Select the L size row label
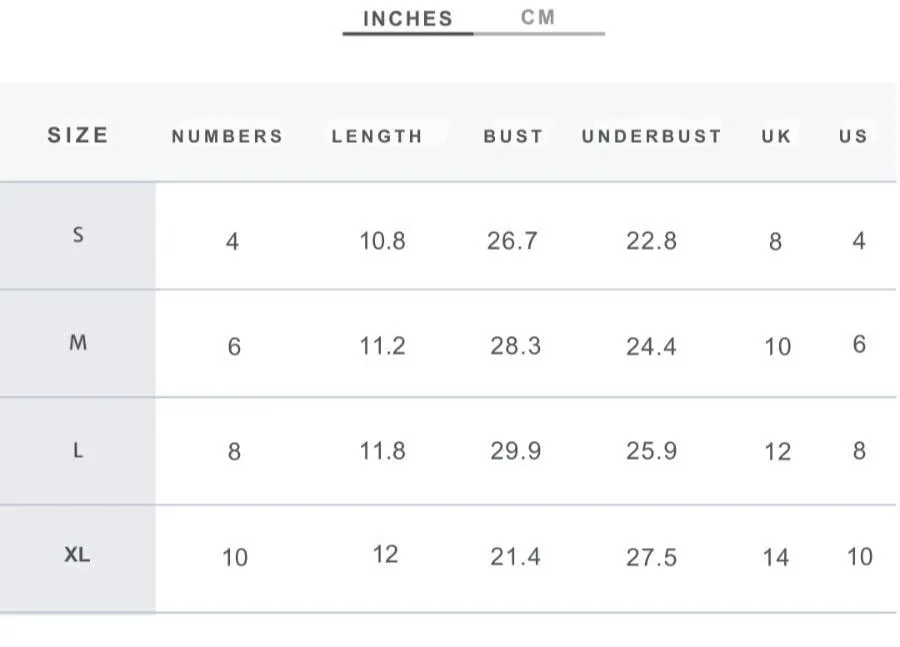Screen dimensions: 900x647 coord(78,451)
